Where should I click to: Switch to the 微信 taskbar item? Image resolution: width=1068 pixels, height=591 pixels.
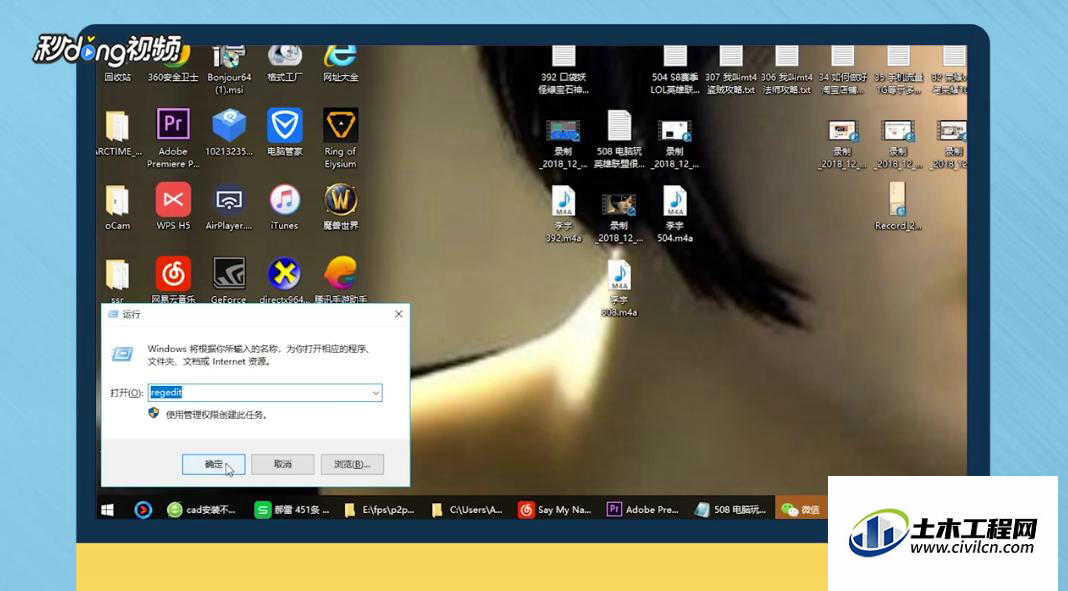pyautogui.click(x=801, y=509)
